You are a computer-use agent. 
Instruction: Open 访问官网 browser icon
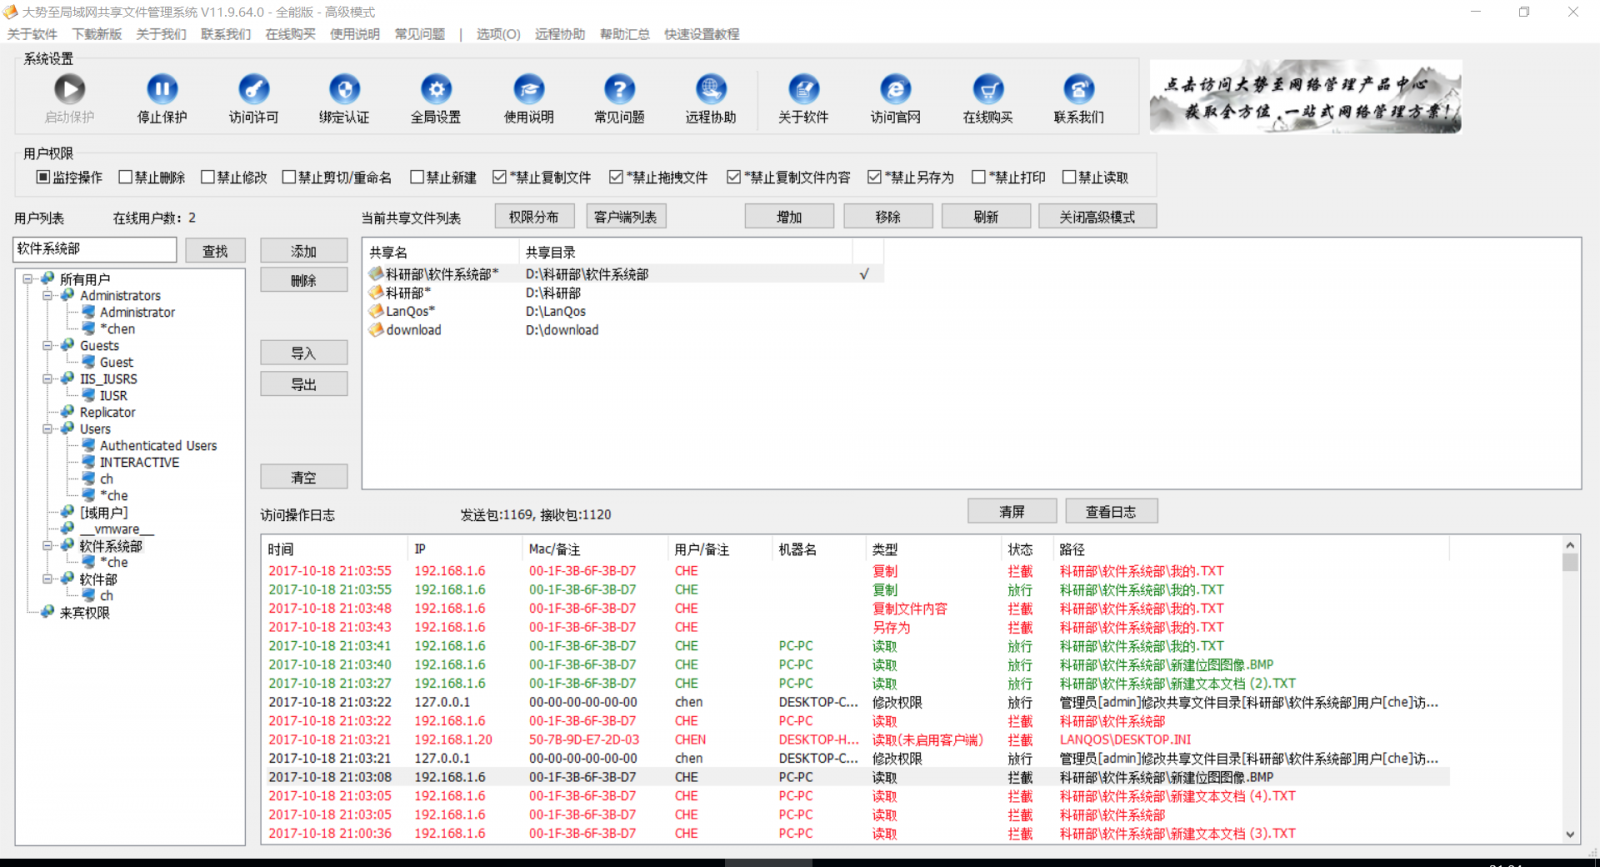point(895,89)
